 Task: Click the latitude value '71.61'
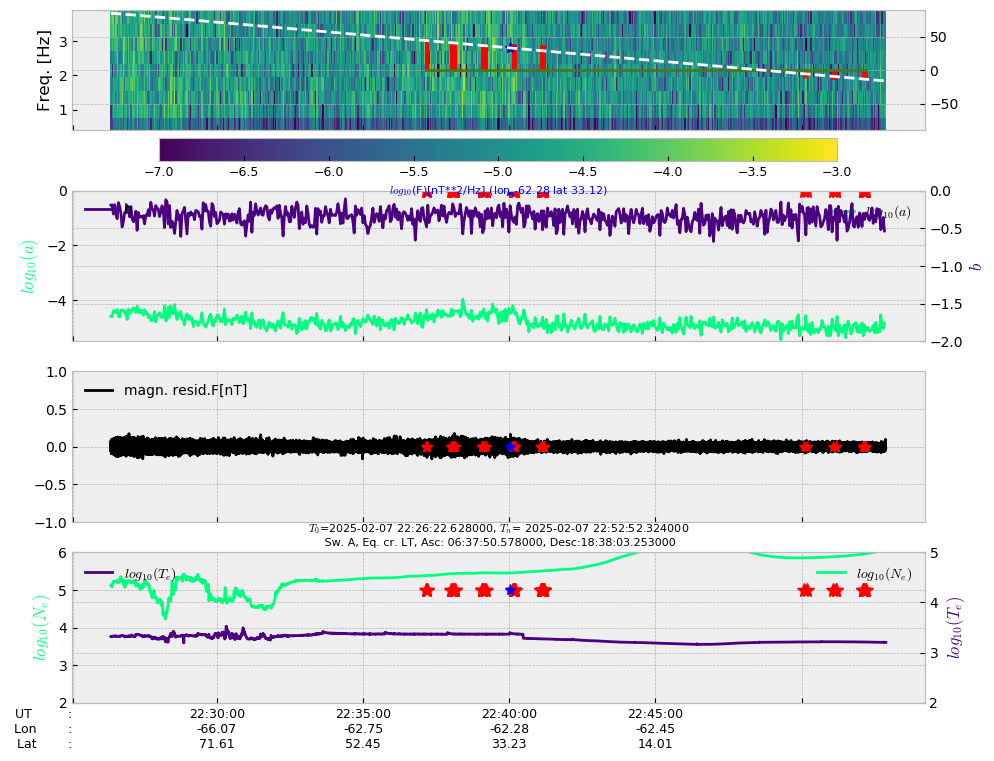217,743
